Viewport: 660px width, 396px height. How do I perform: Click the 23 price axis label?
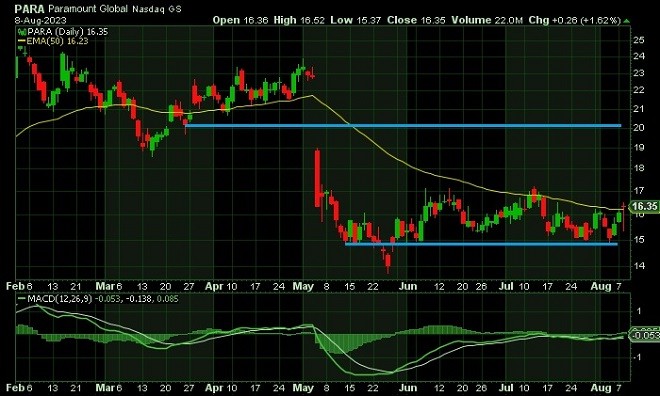tap(639, 73)
